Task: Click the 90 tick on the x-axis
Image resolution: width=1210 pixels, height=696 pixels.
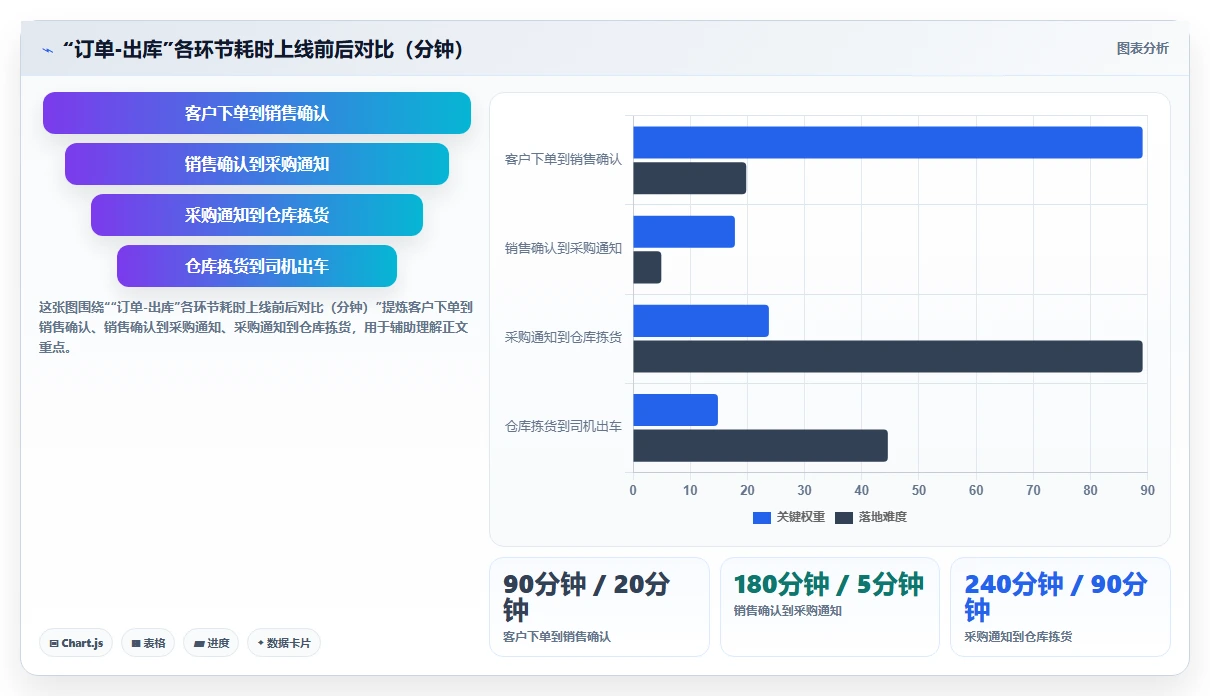Action: click(x=1147, y=490)
